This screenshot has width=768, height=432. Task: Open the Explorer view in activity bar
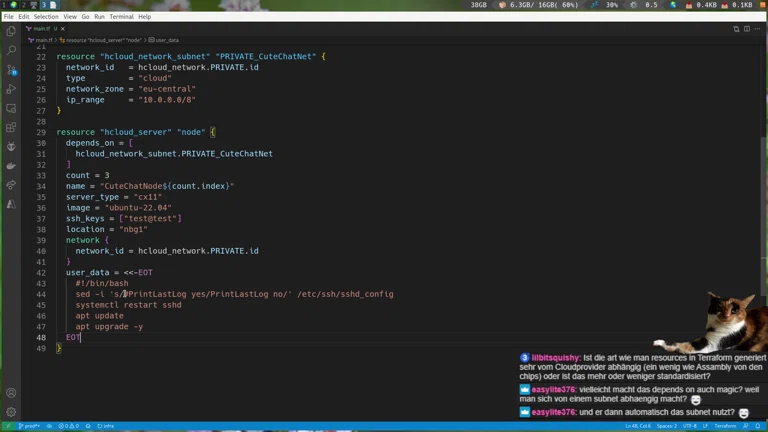tap(11, 31)
